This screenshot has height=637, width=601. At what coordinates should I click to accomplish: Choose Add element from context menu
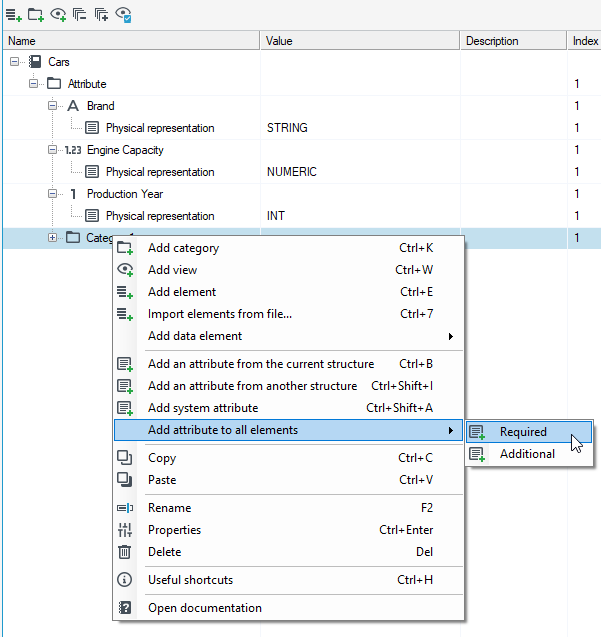tap(288, 292)
